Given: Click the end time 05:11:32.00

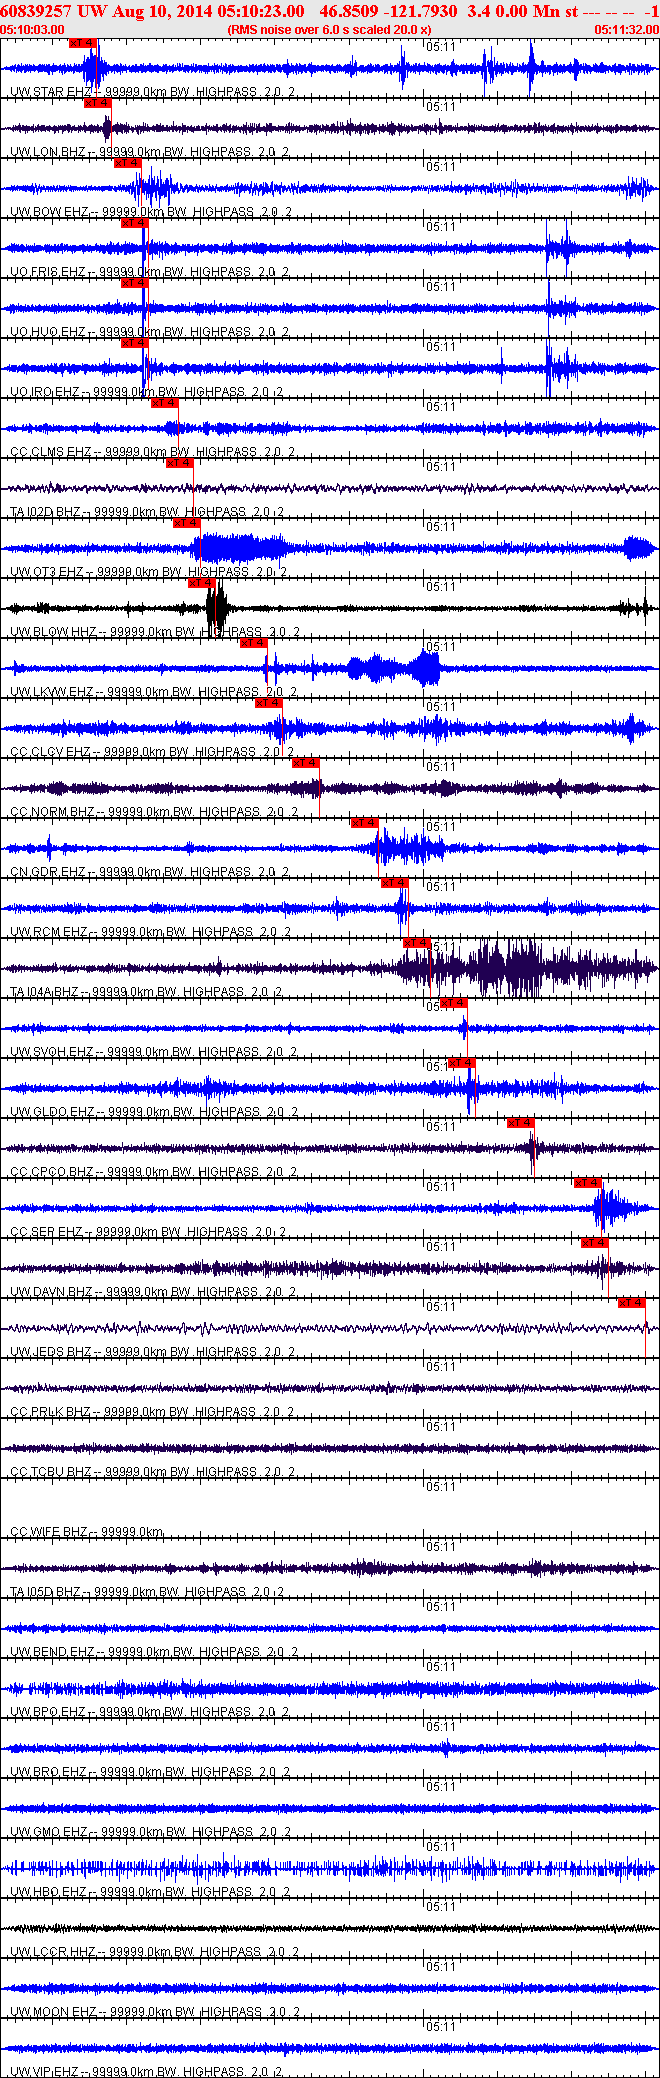Looking at the screenshot, I should click(627, 30).
